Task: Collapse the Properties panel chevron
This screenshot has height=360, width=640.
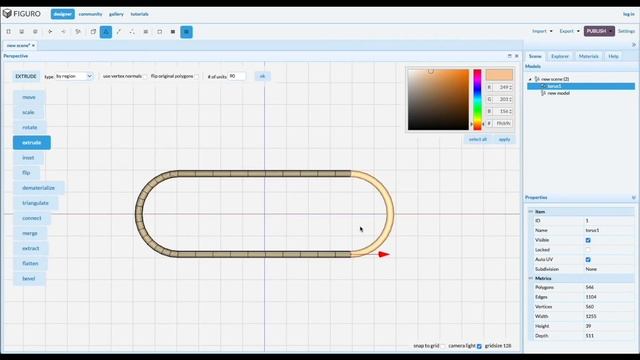Action: click(x=634, y=198)
